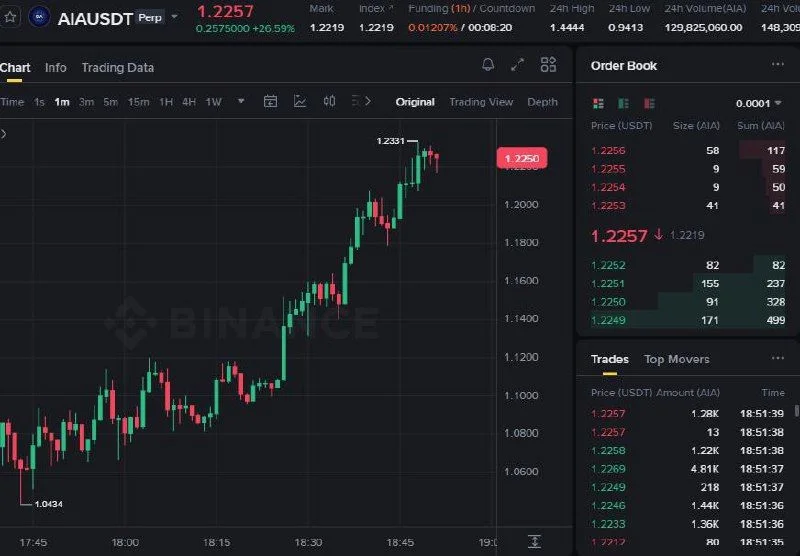Open the layout grid settings icon
The image size is (800, 556).
[548, 64]
